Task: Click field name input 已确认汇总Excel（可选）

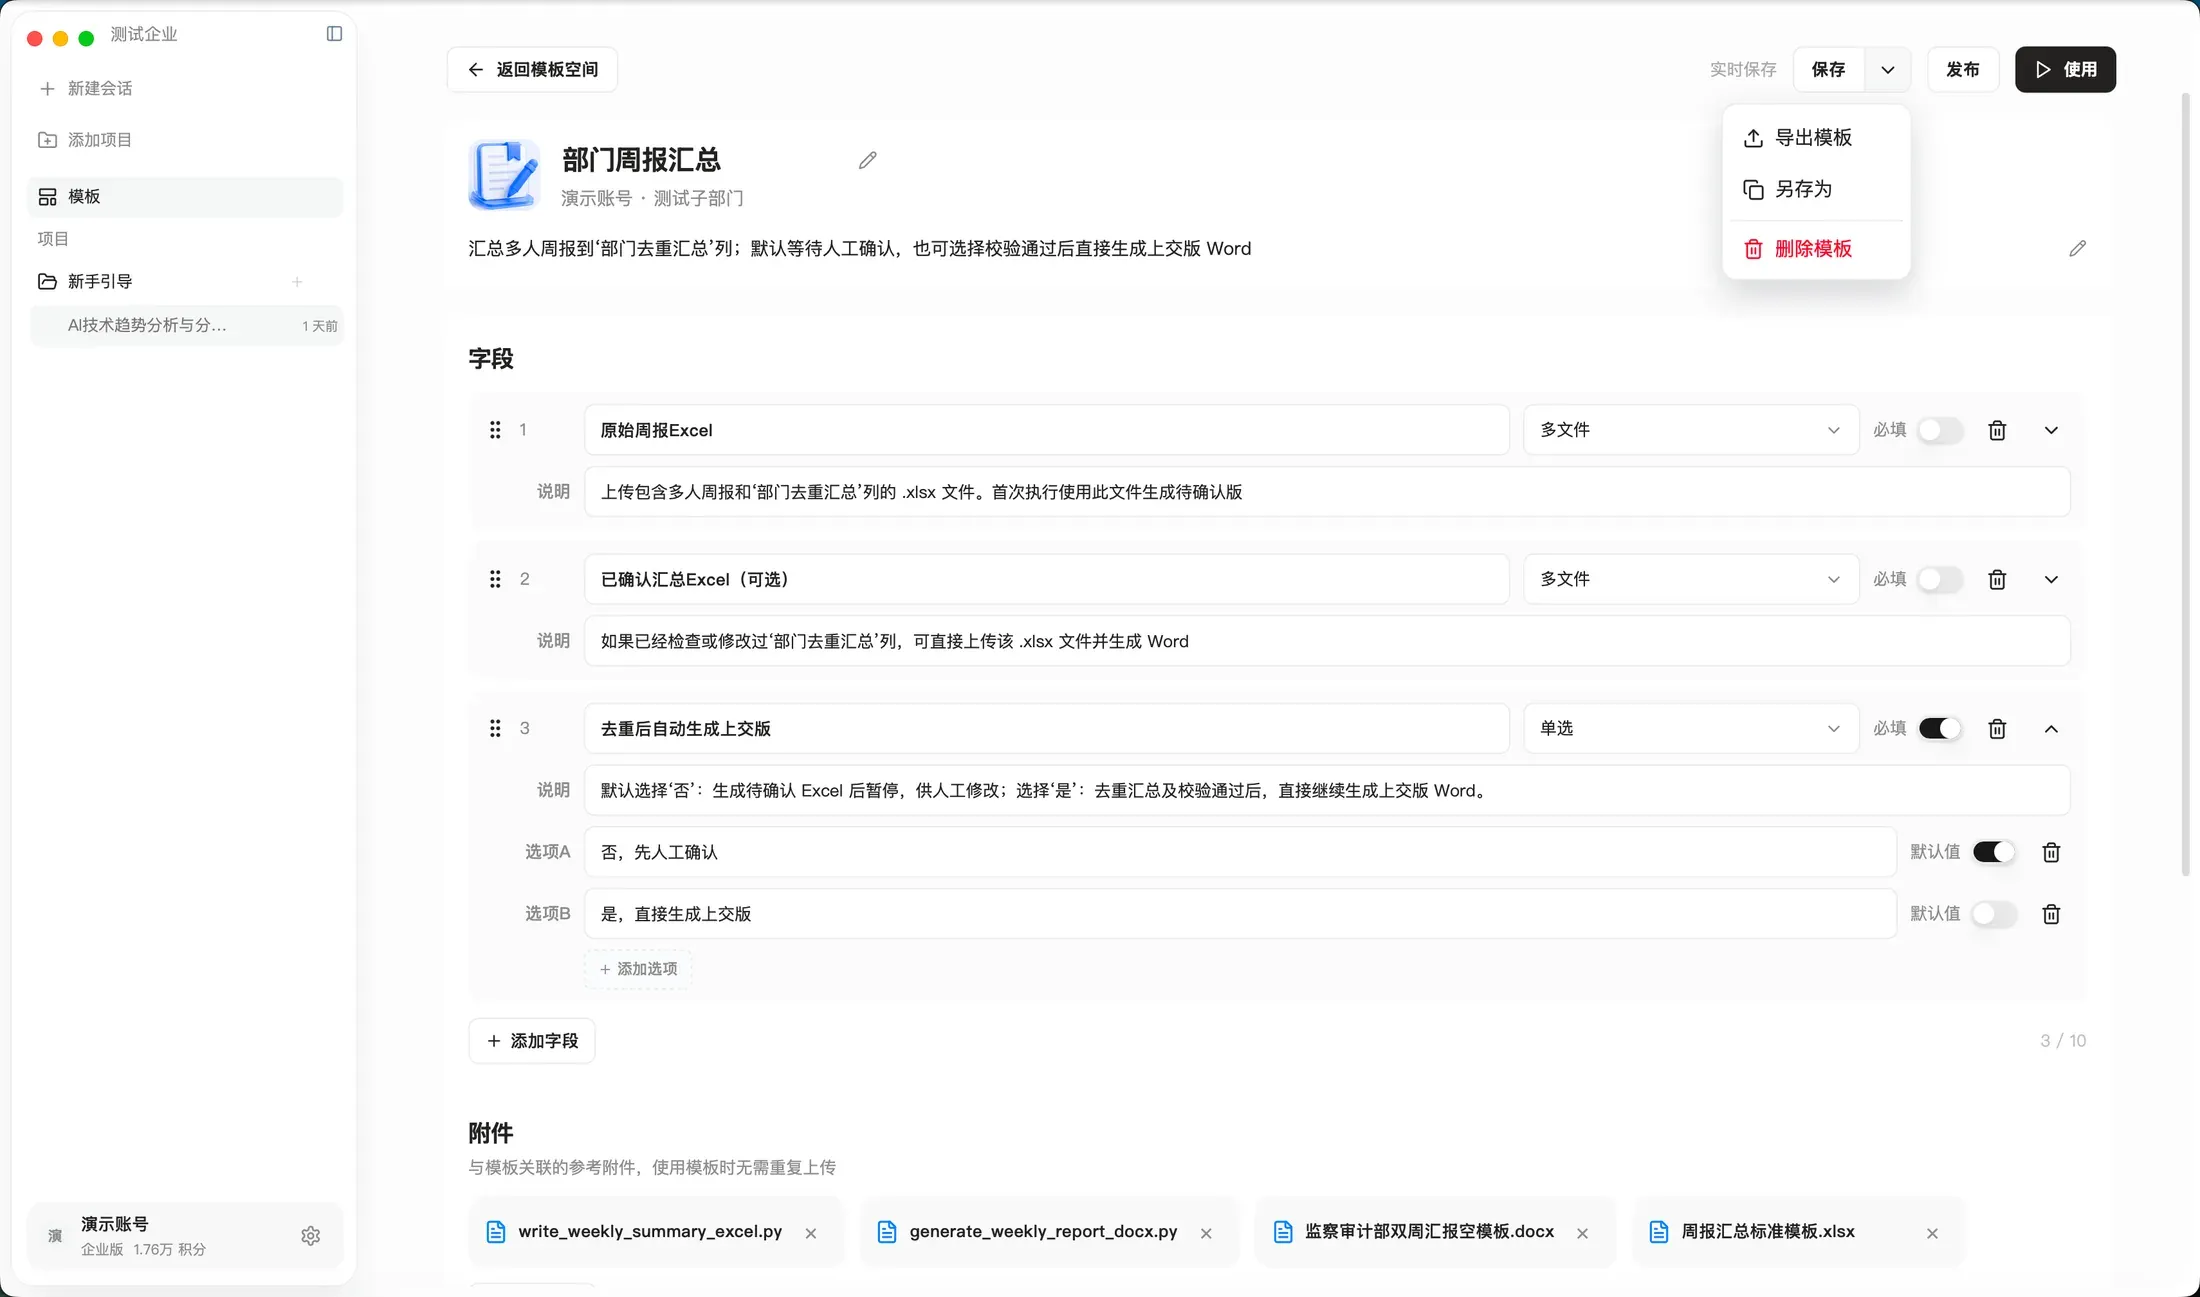Action: point(1046,579)
